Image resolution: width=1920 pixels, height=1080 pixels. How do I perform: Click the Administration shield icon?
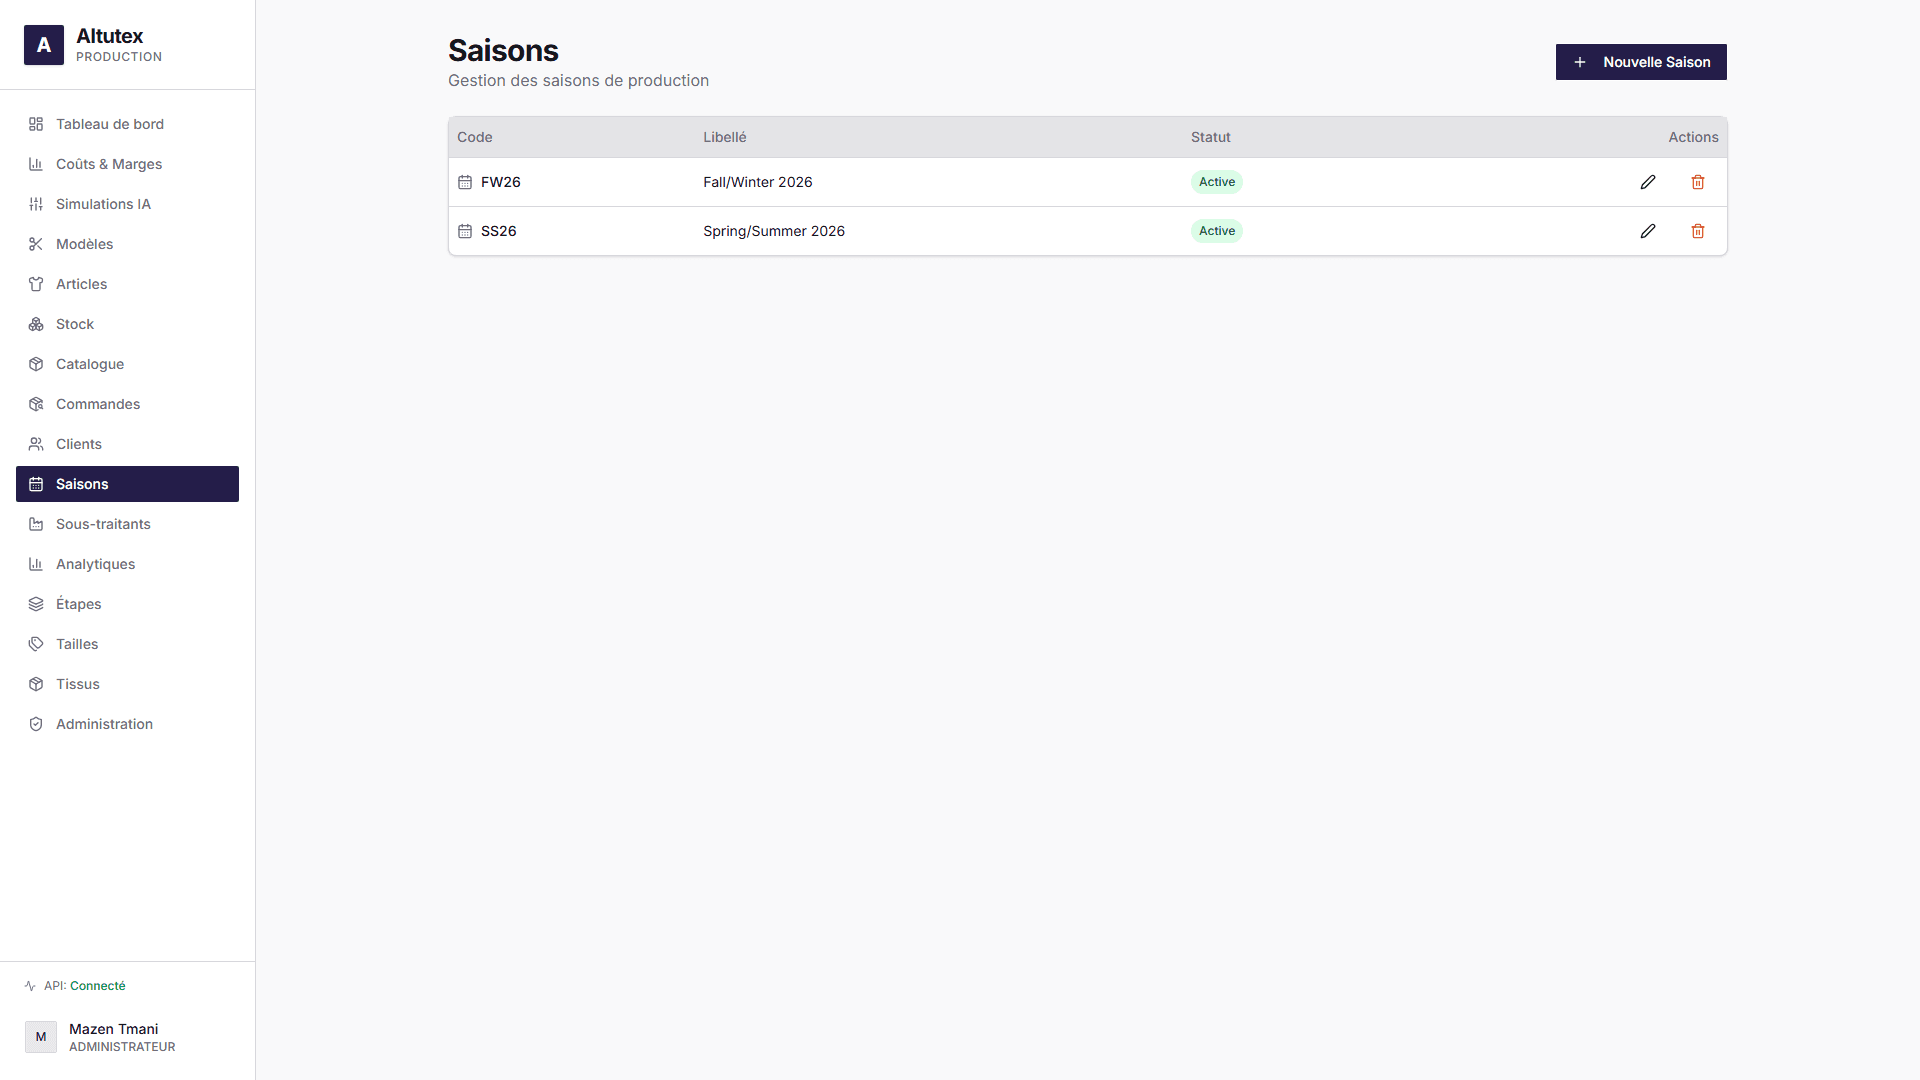pyautogui.click(x=36, y=724)
